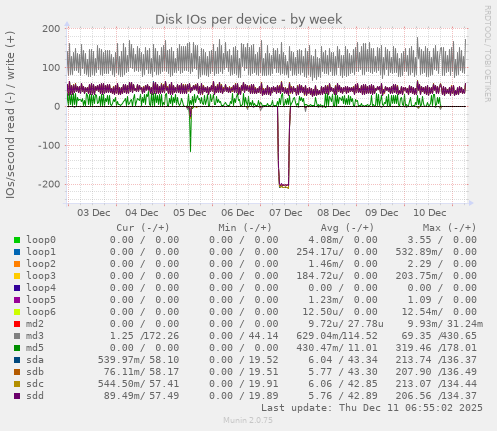Click the loop4 dark blue legend swatch
Image resolution: width=497 pixels, height=431 pixels.
click(17, 288)
